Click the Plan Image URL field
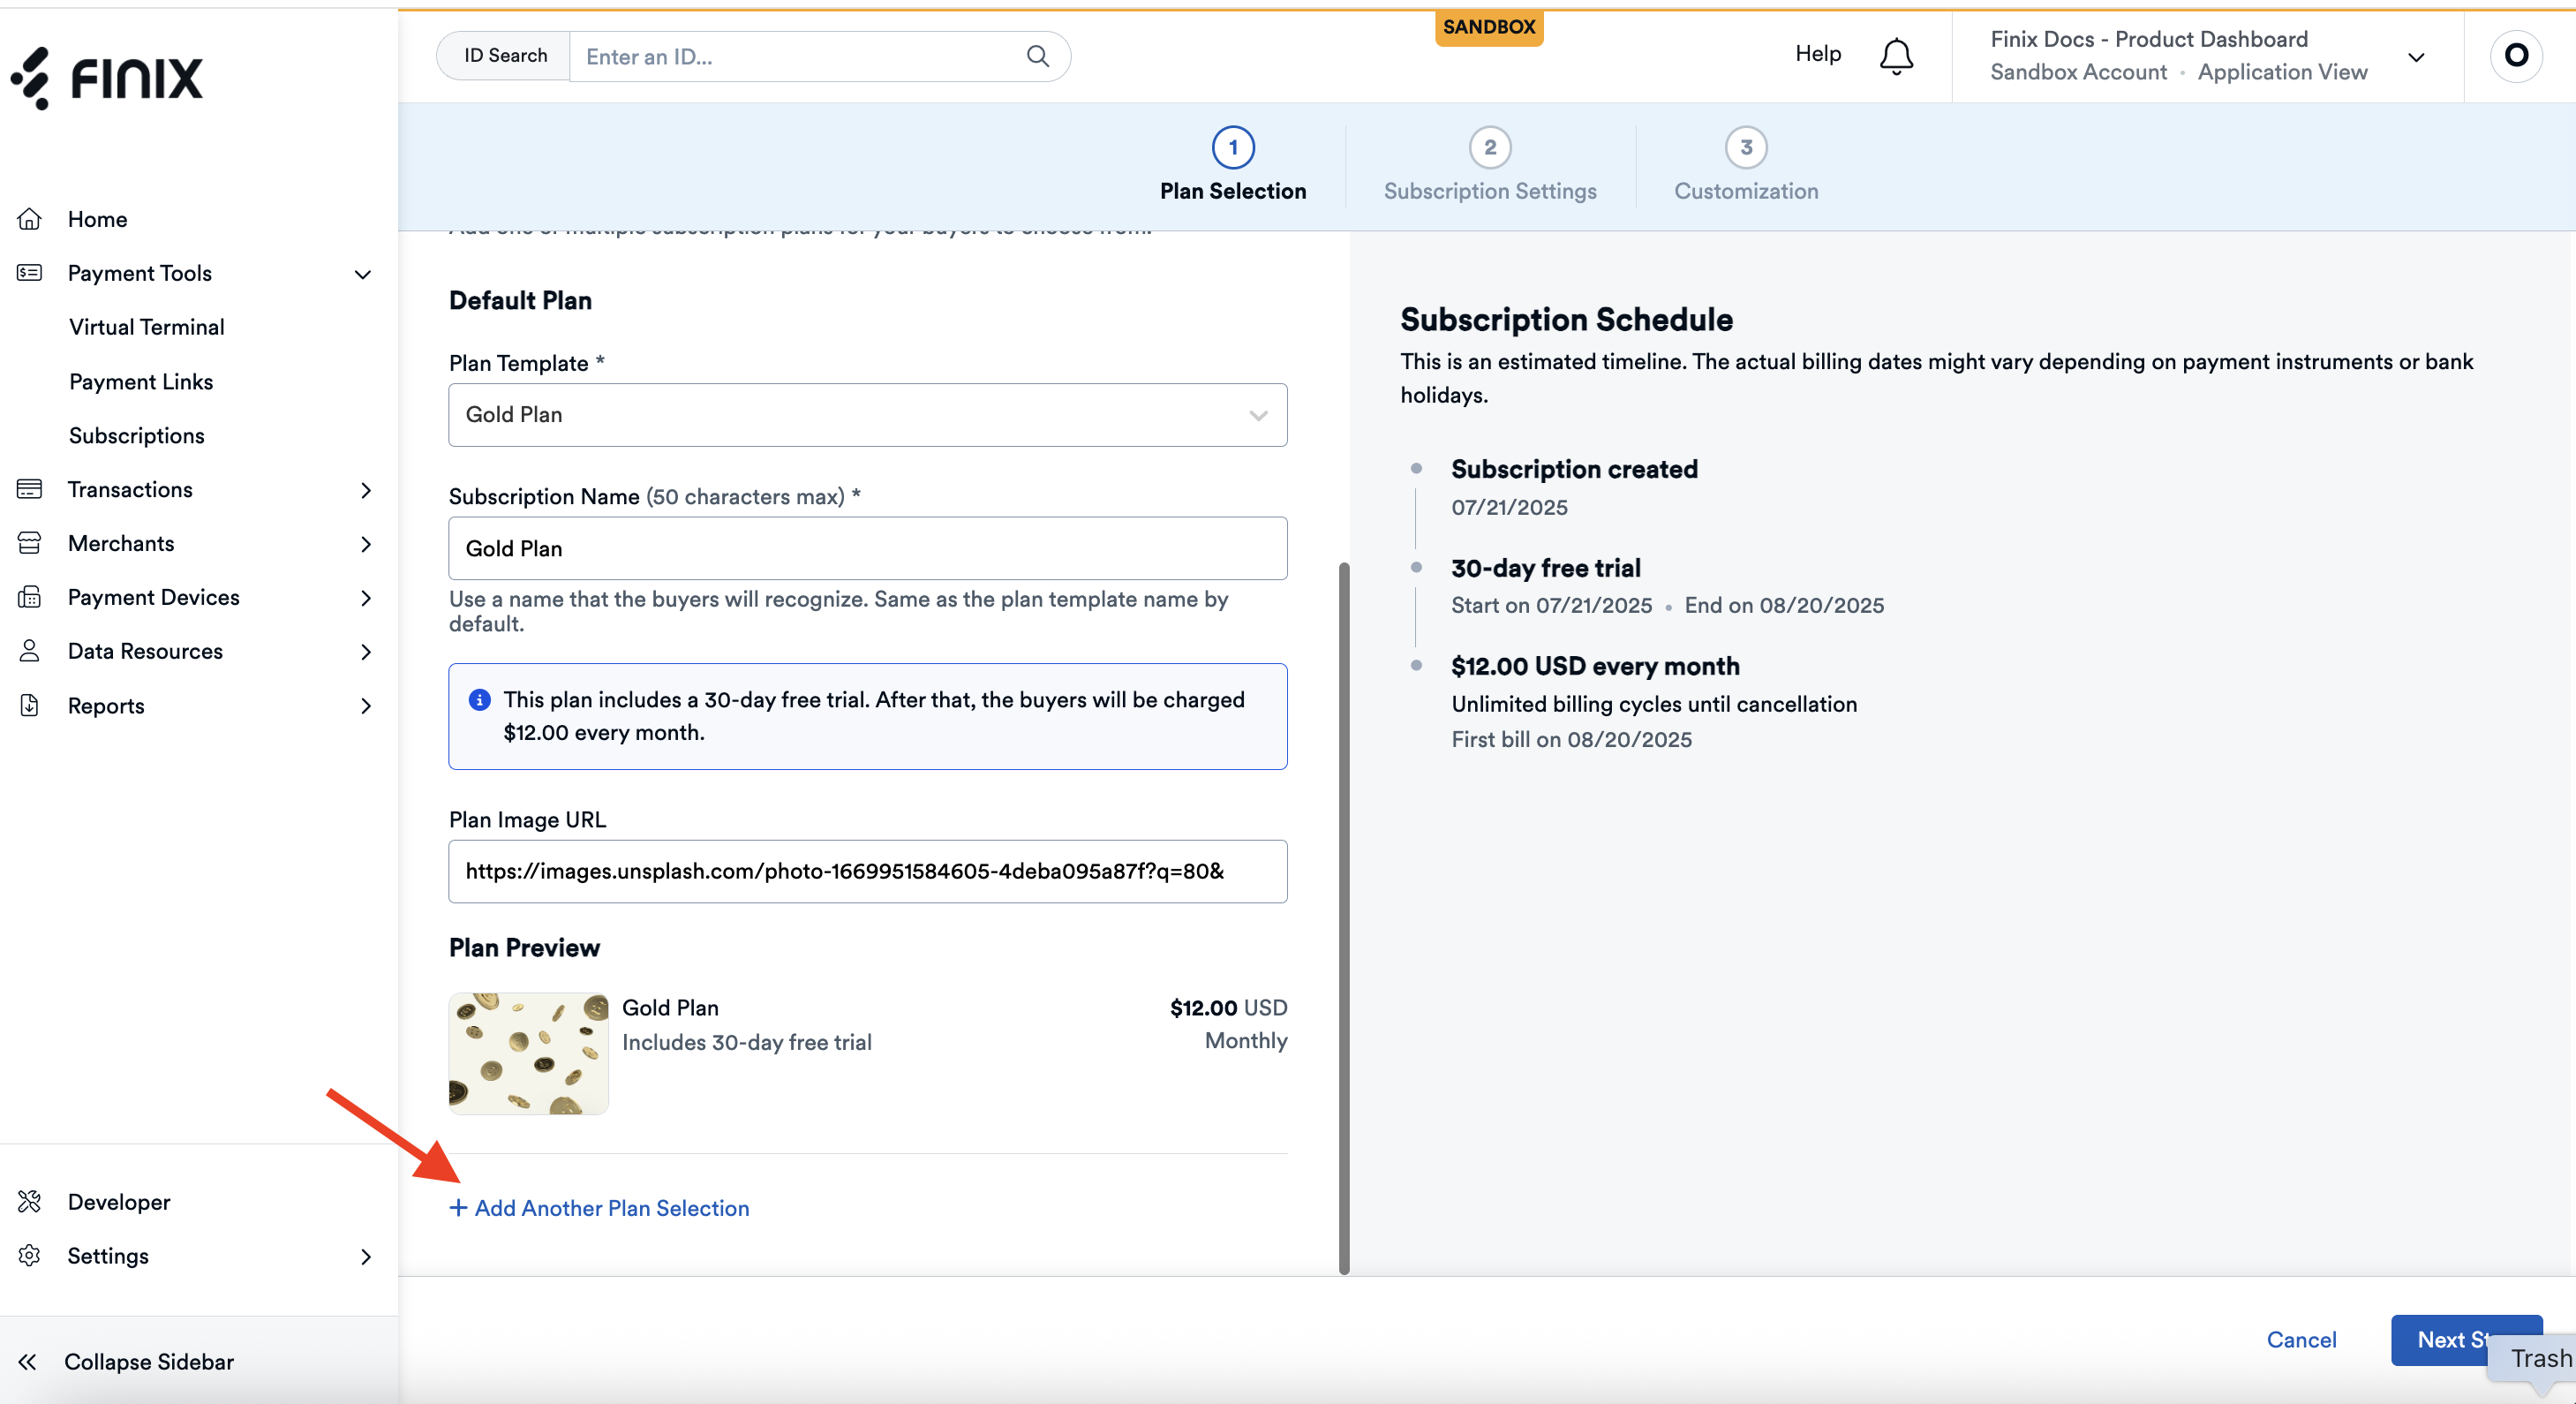2576x1404 pixels. pyautogui.click(x=868, y=871)
